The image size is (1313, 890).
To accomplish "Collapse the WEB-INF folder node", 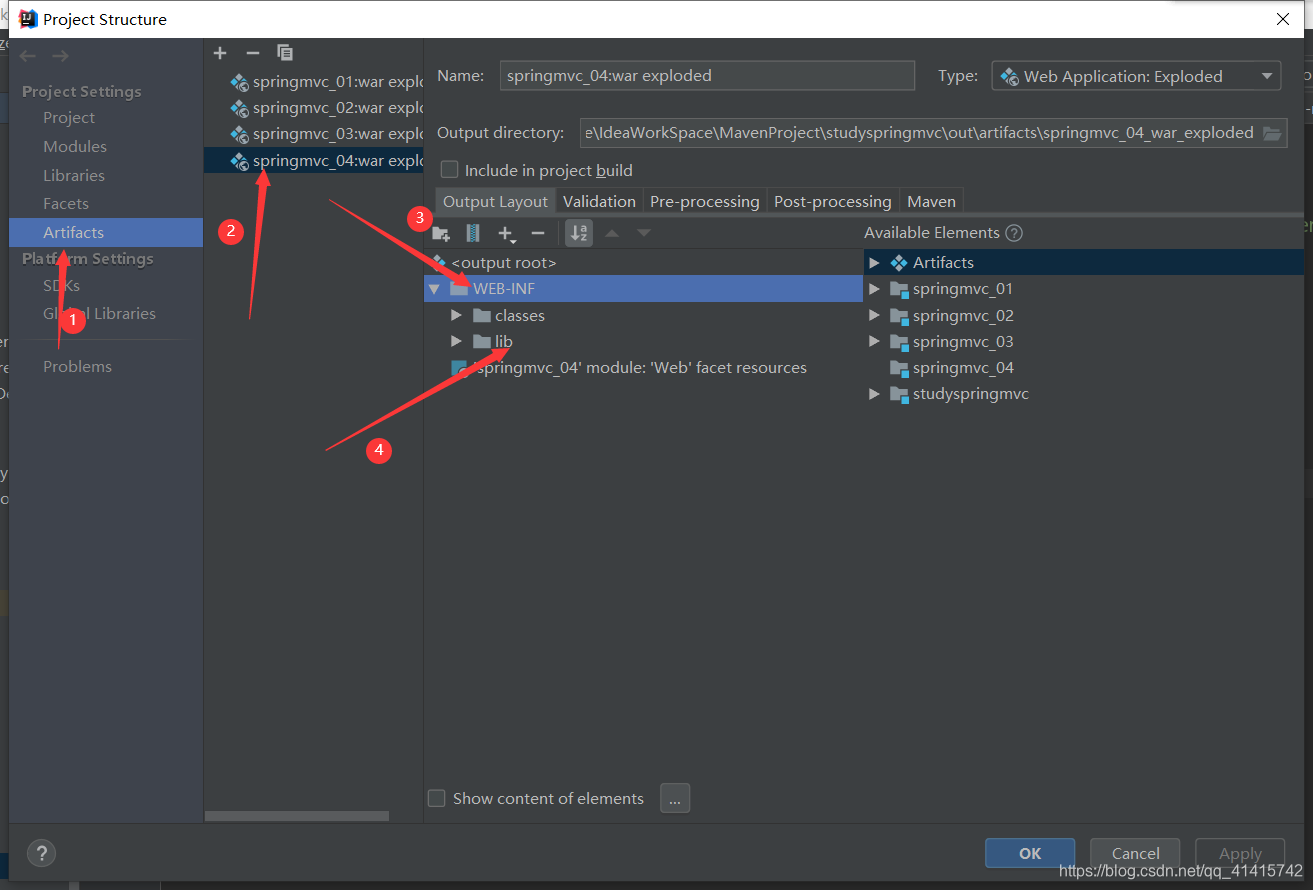I will 434,289.
